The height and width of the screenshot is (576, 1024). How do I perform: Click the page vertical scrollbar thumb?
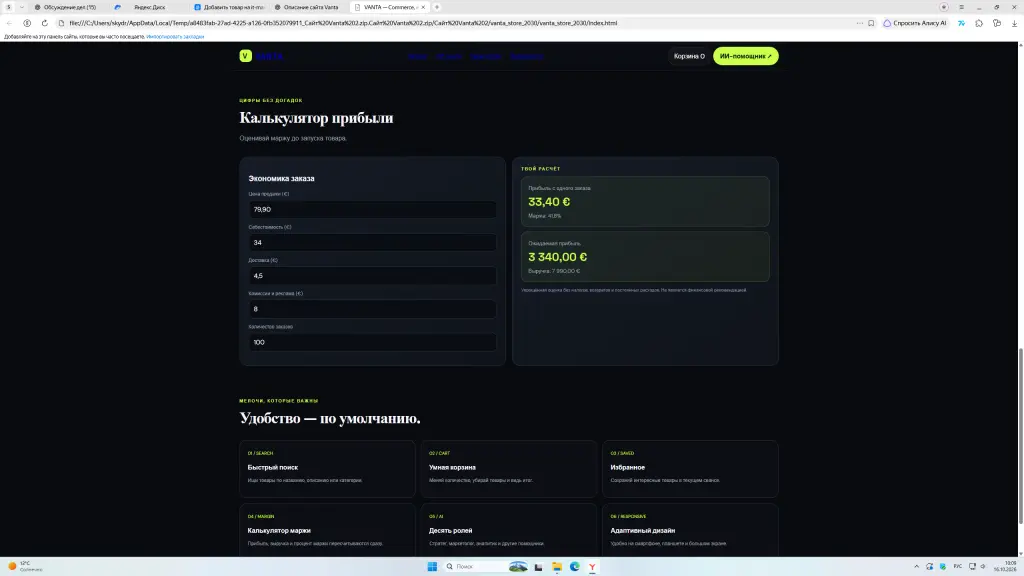tap(1021, 436)
